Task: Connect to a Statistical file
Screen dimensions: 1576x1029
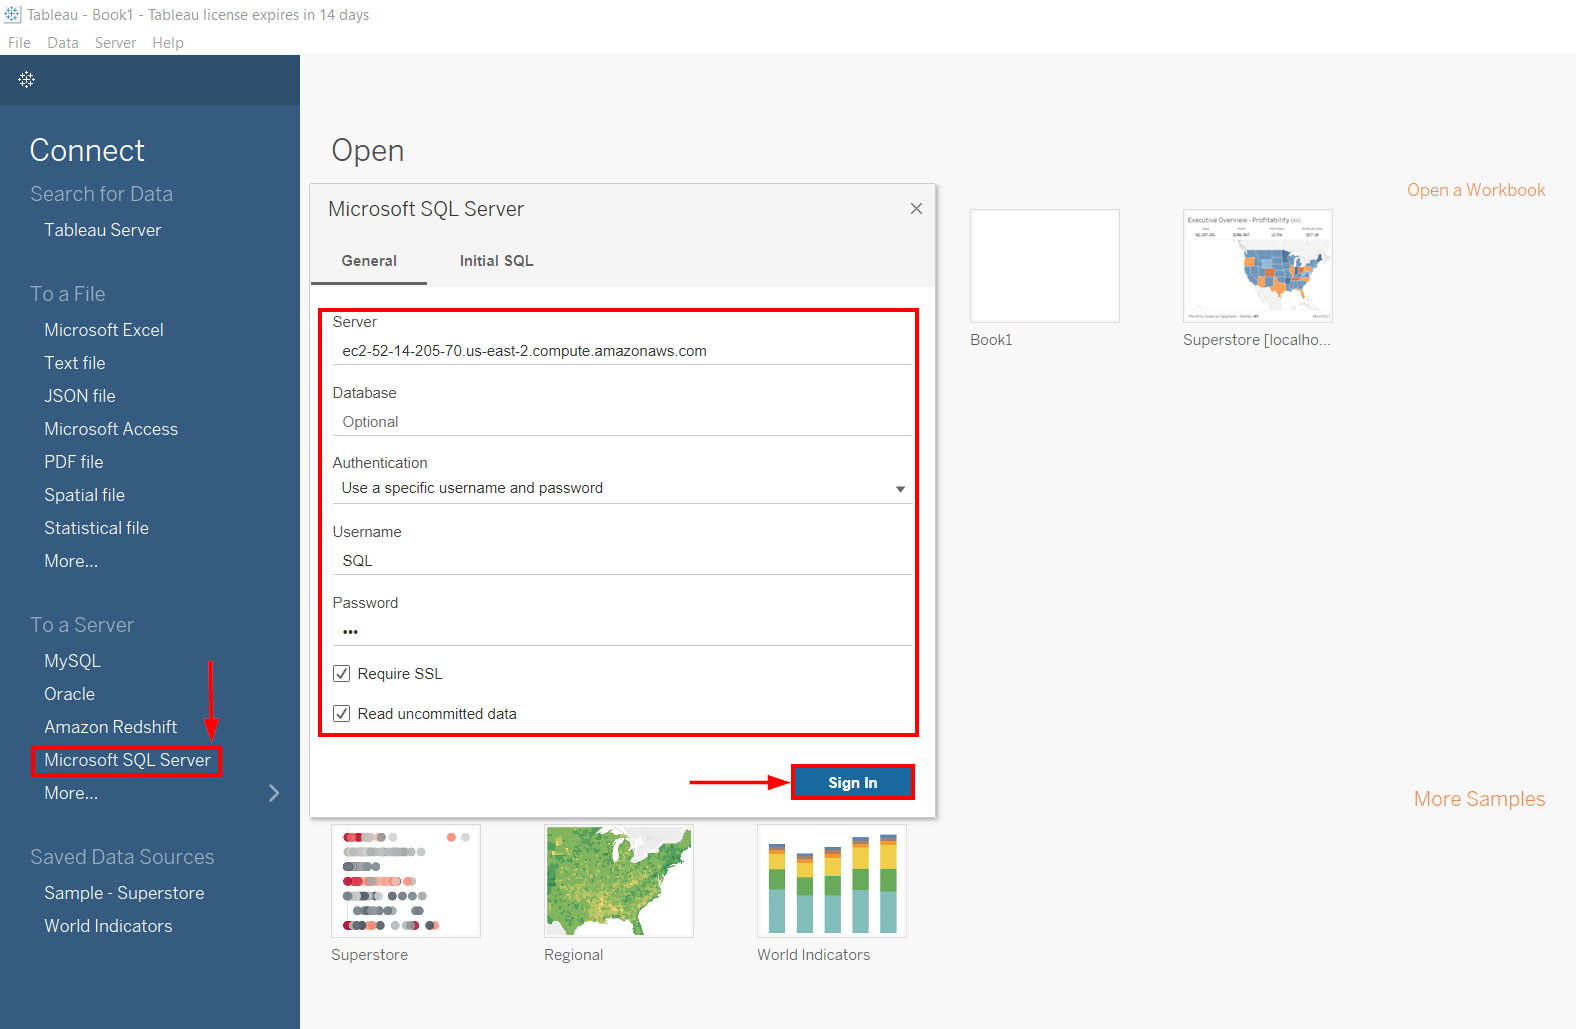Action: 97,528
